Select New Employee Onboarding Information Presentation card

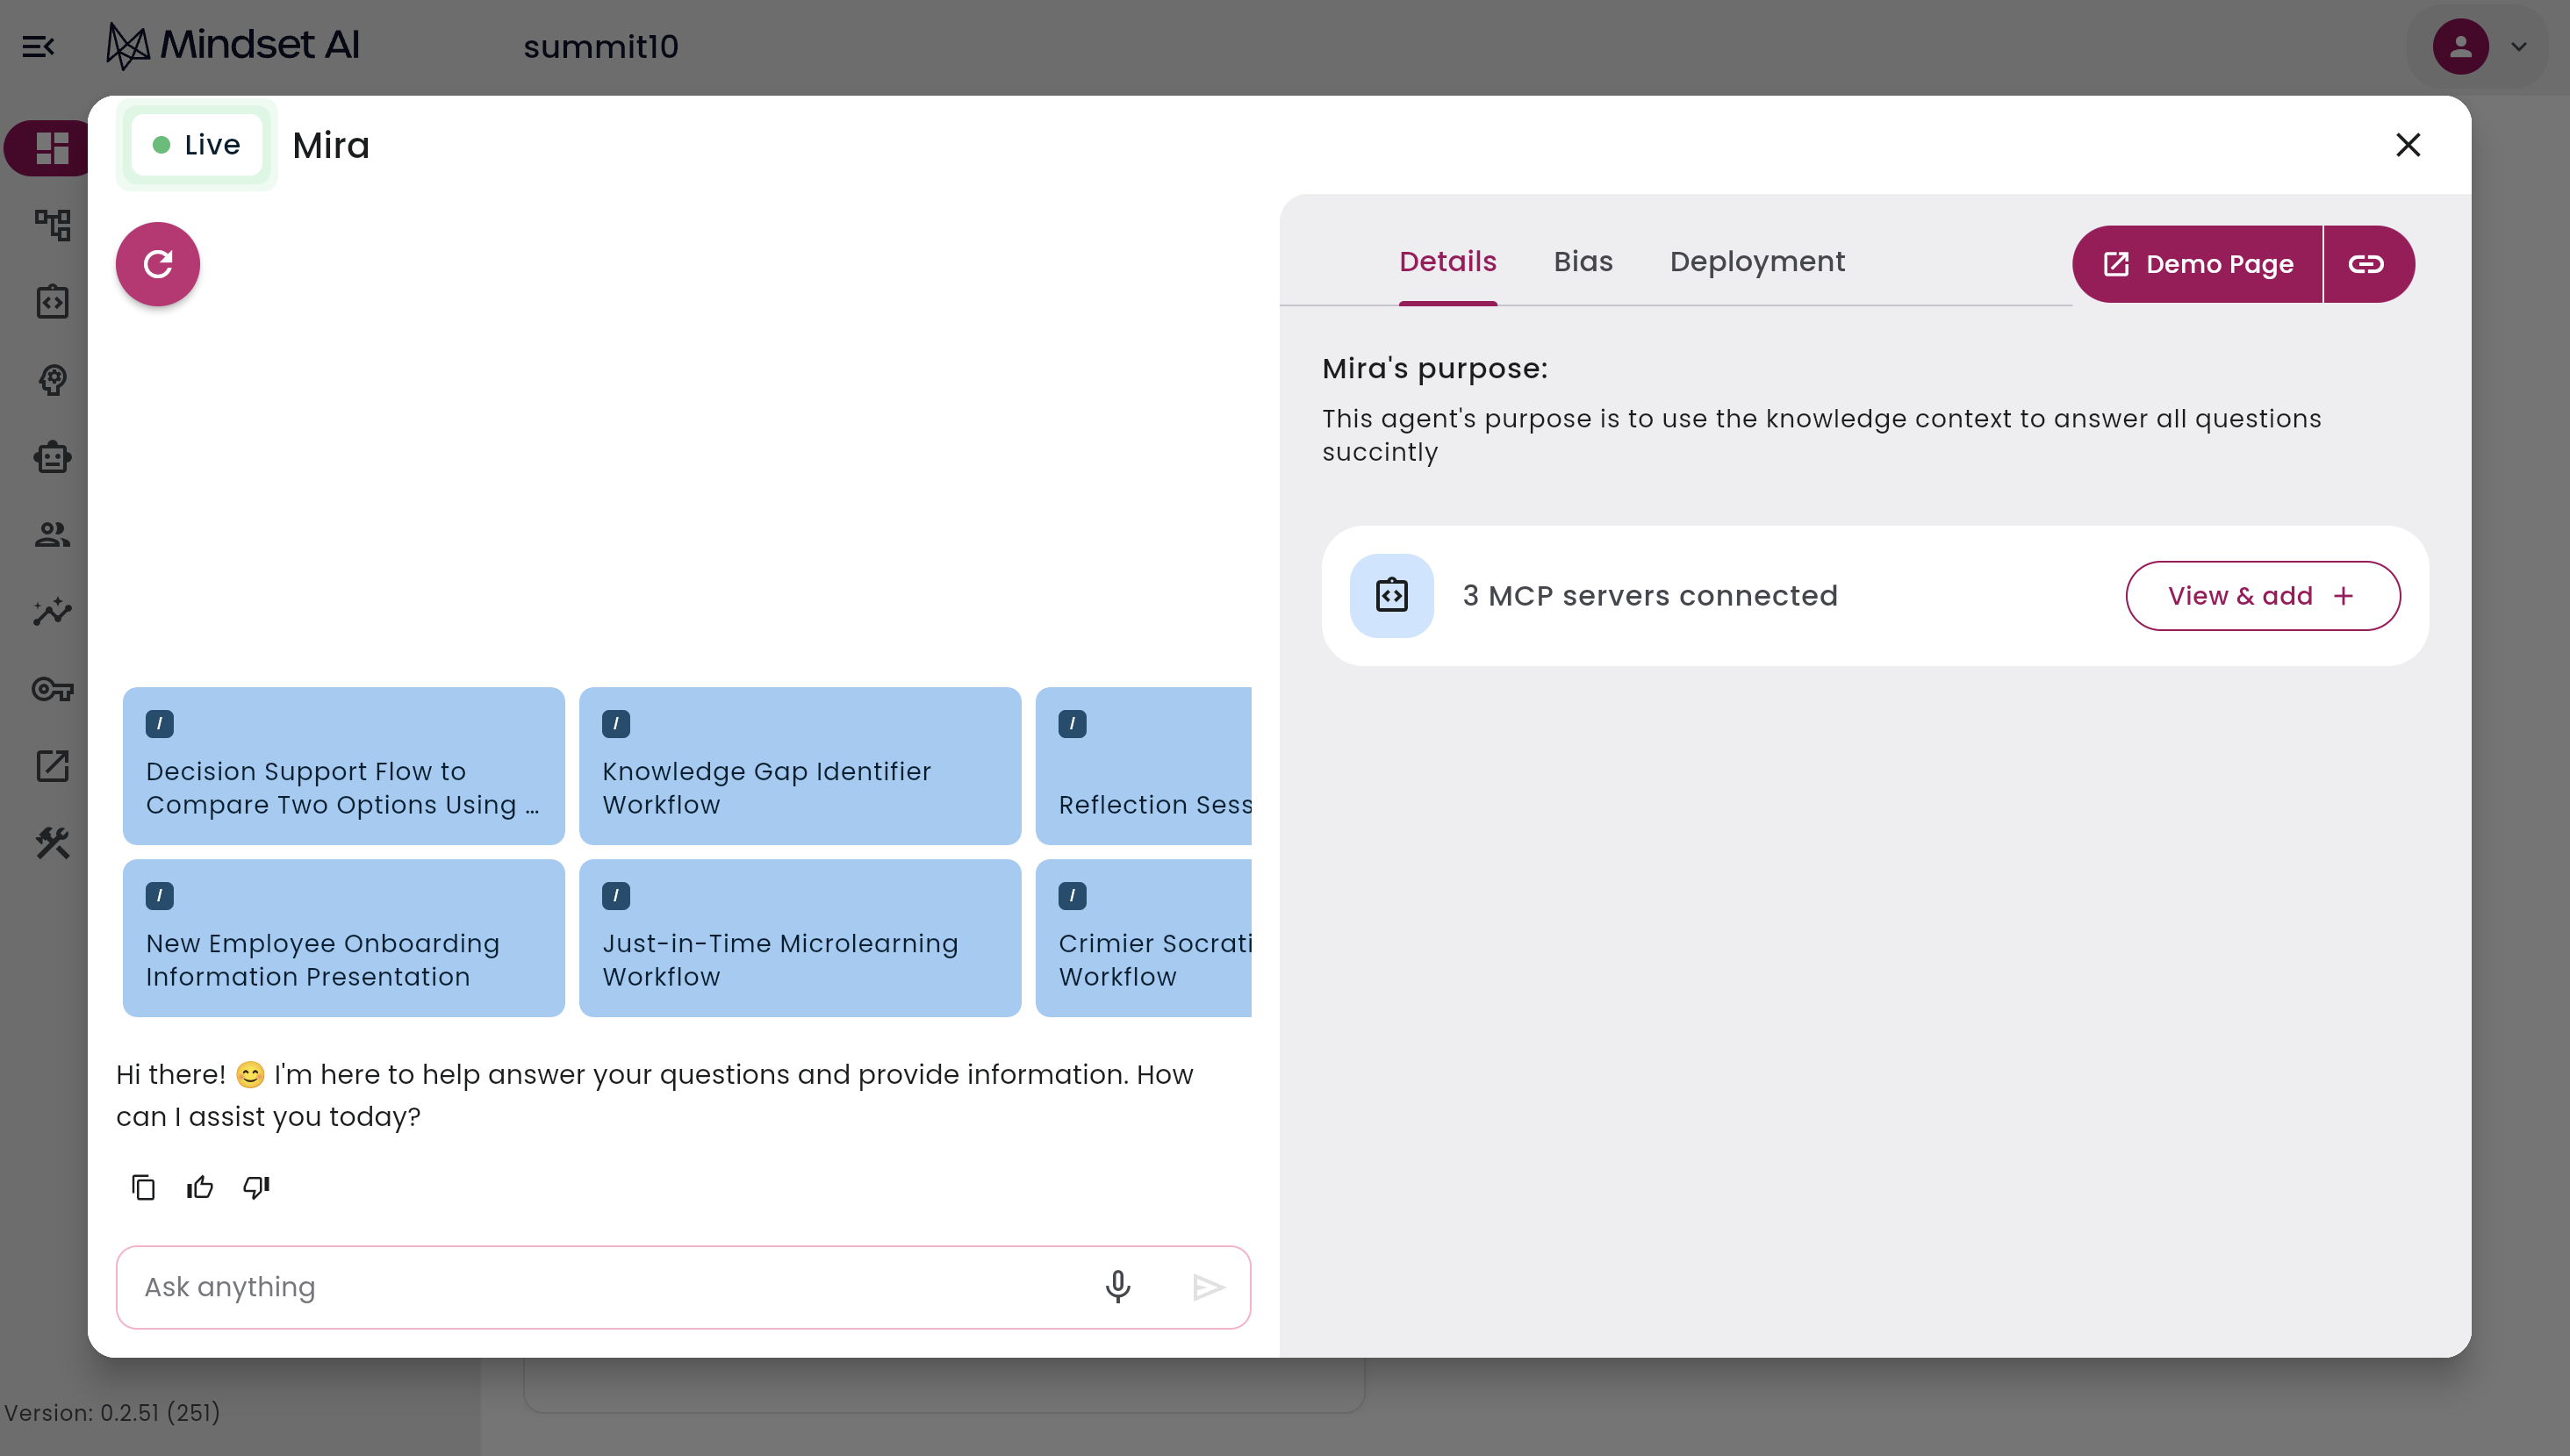344,938
